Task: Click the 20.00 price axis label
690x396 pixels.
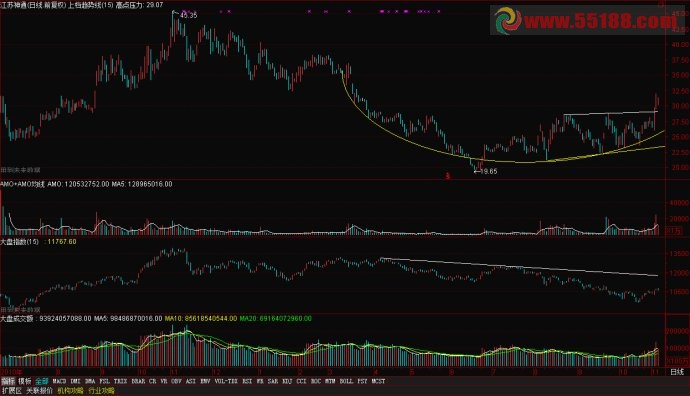Action: (680, 167)
